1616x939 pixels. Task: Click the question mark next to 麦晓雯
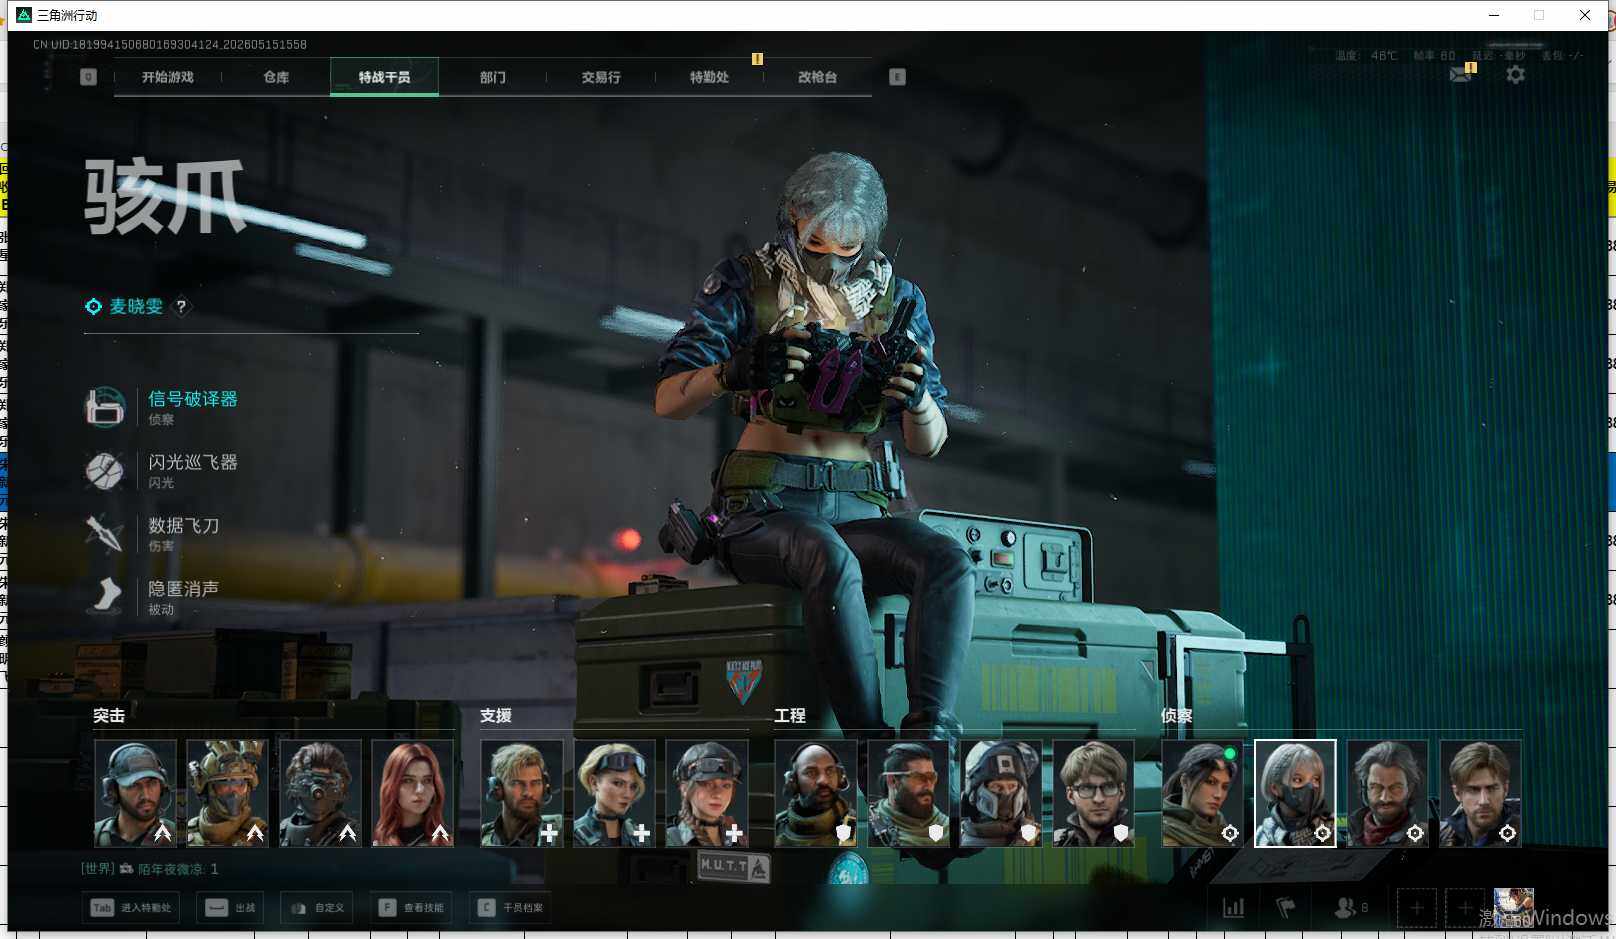click(x=181, y=307)
